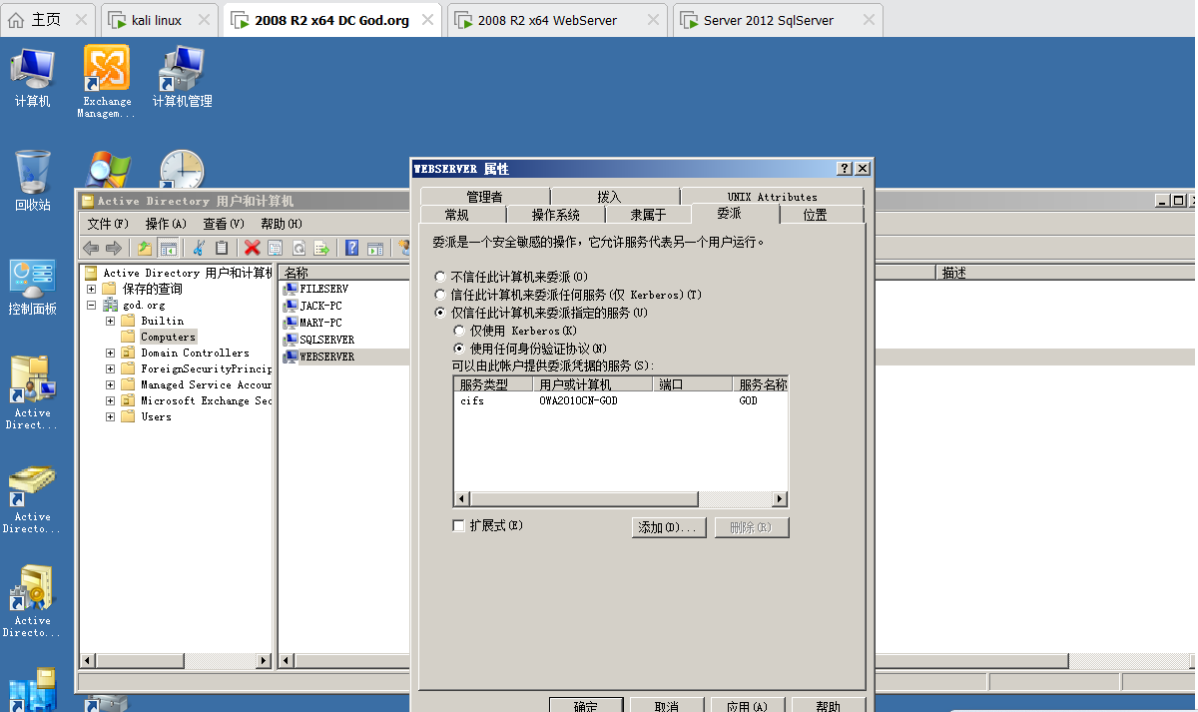The image size is (1198, 712).
Task: Switch to the UNIX Attributes tab
Action: [772, 196]
